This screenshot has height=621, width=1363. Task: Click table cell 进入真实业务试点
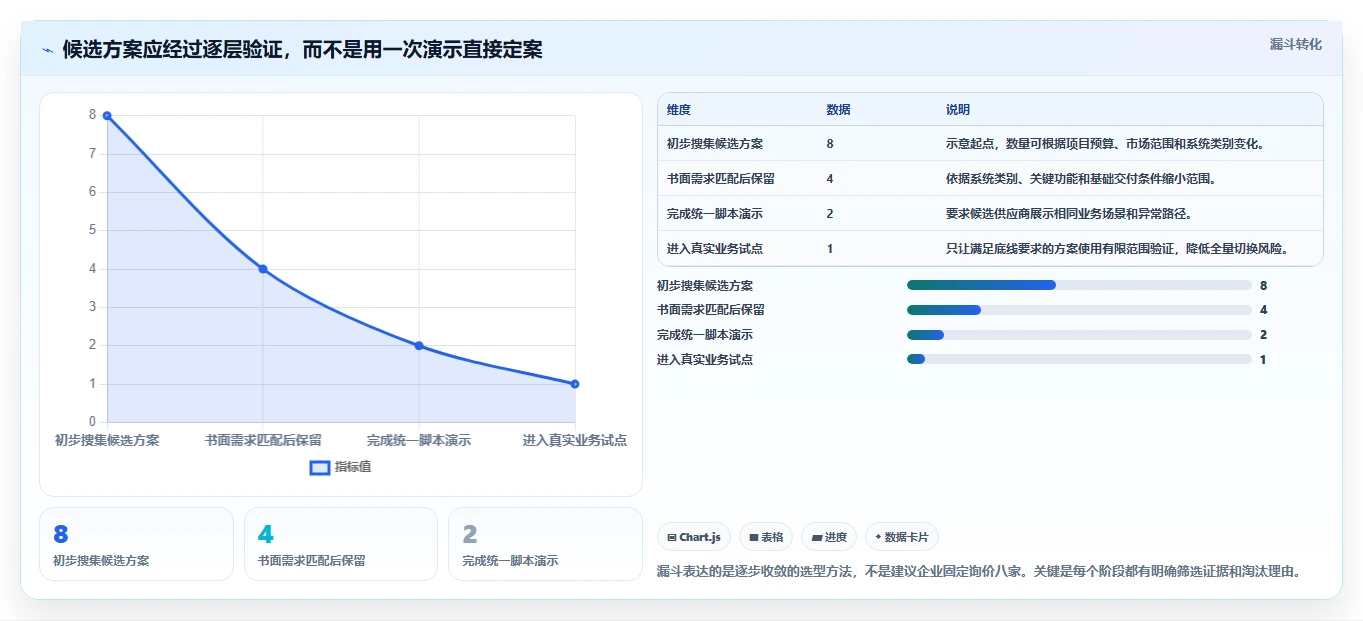pos(715,249)
